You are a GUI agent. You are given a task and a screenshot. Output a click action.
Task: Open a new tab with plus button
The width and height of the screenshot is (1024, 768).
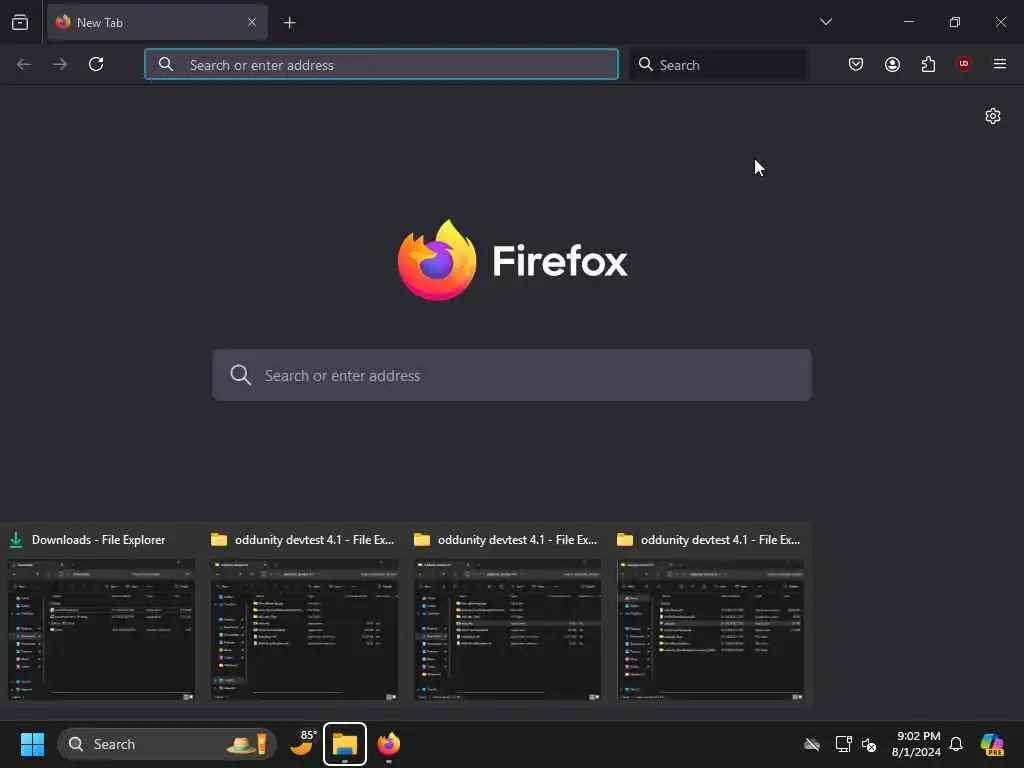(x=289, y=23)
